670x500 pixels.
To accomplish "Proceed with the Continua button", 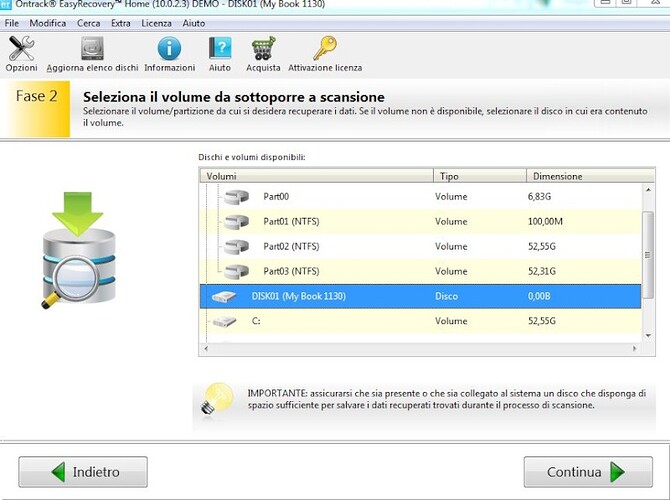I will (588, 472).
